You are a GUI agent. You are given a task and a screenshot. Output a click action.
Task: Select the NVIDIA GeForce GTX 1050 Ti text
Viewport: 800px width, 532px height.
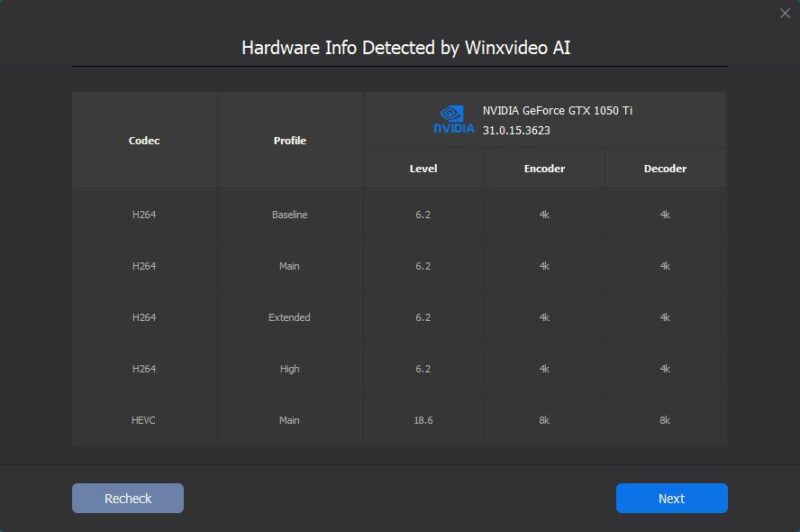(557, 111)
